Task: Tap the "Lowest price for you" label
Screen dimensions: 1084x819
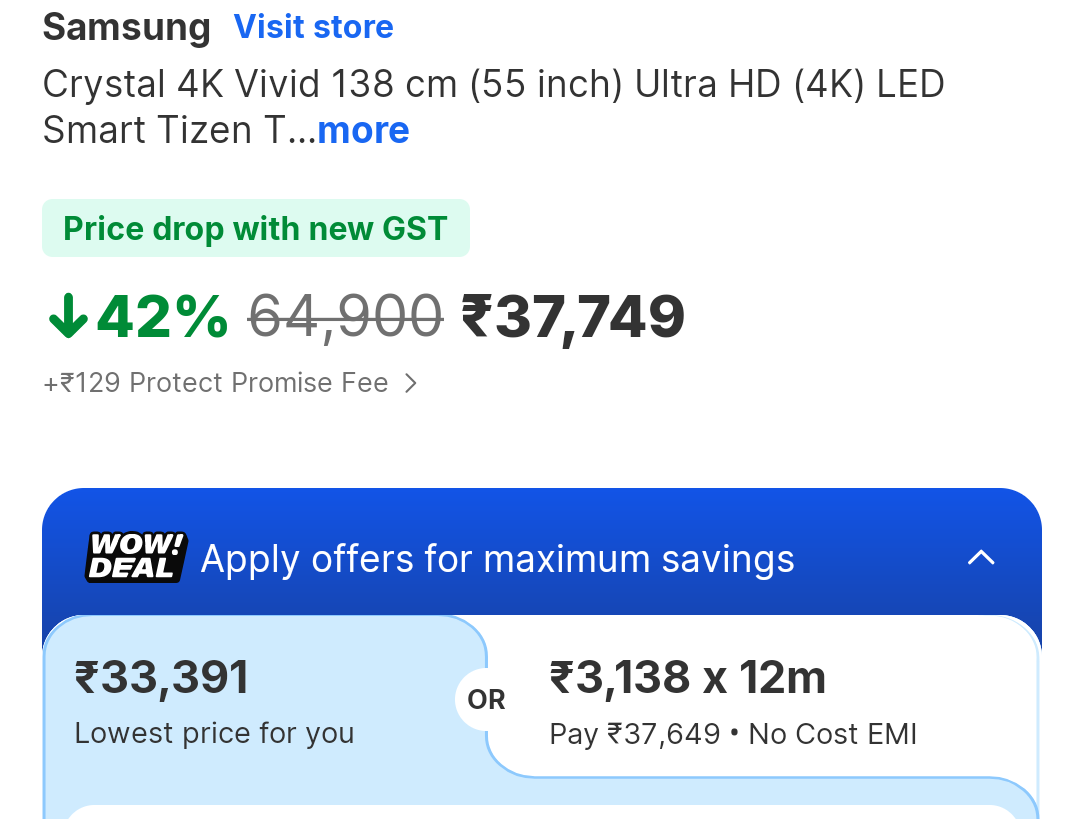Action: [x=214, y=733]
